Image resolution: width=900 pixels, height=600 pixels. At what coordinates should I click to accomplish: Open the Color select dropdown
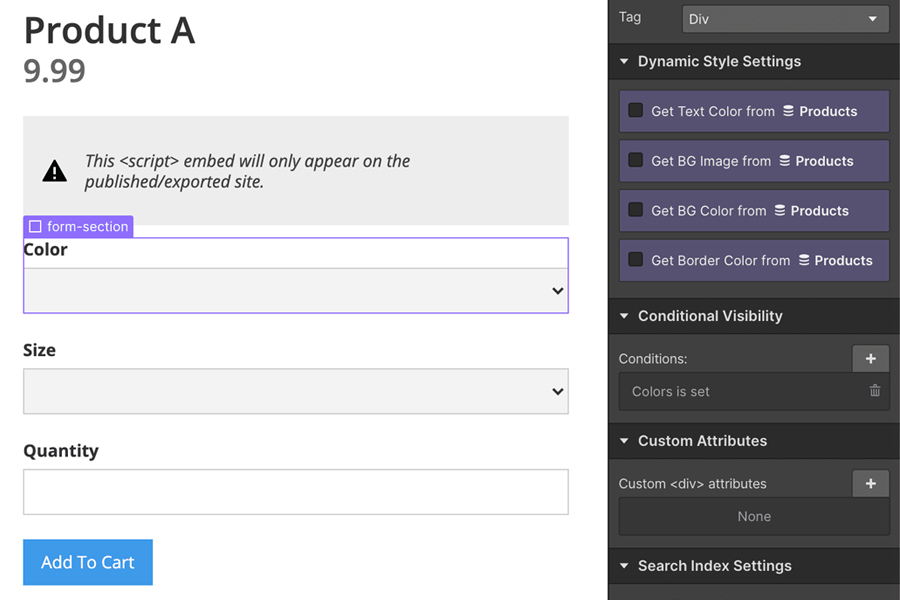296,291
